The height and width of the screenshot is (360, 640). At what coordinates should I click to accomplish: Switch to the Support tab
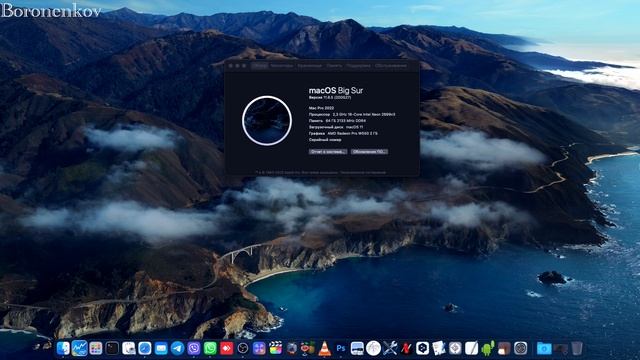pos(358,66)
